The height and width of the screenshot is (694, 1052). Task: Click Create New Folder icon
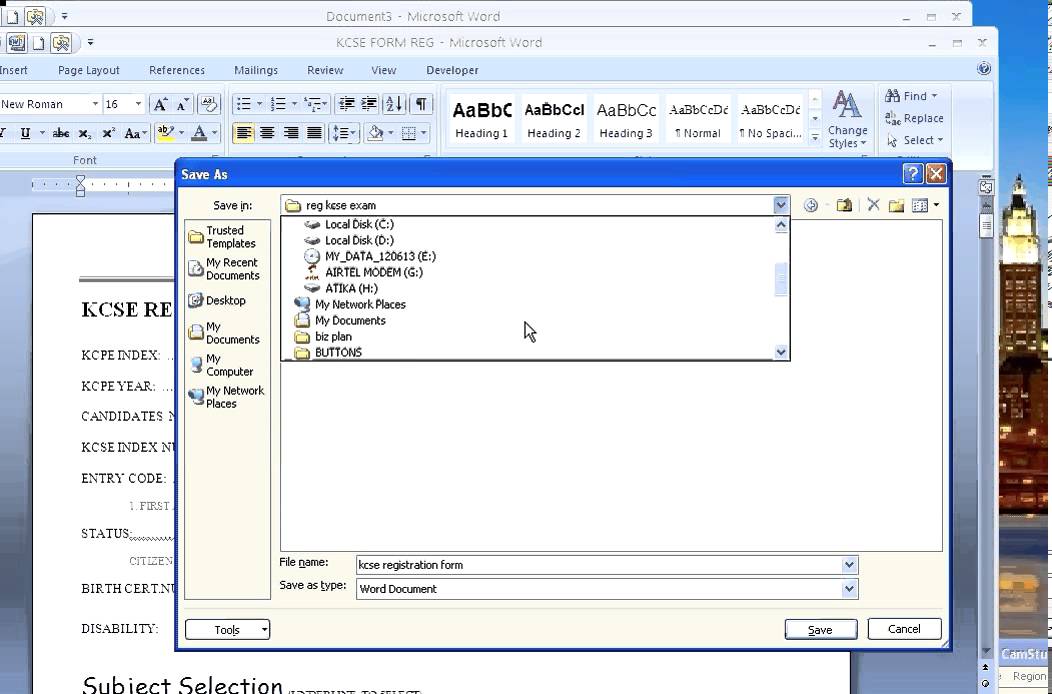[x=896, y=205]
